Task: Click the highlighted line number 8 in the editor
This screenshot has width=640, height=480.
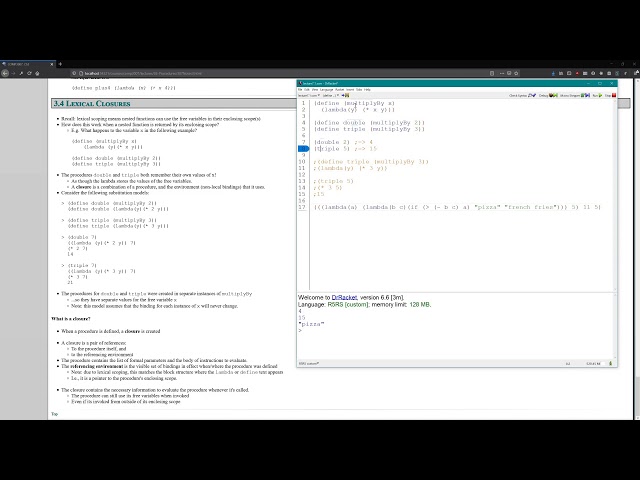Action: 303,149
